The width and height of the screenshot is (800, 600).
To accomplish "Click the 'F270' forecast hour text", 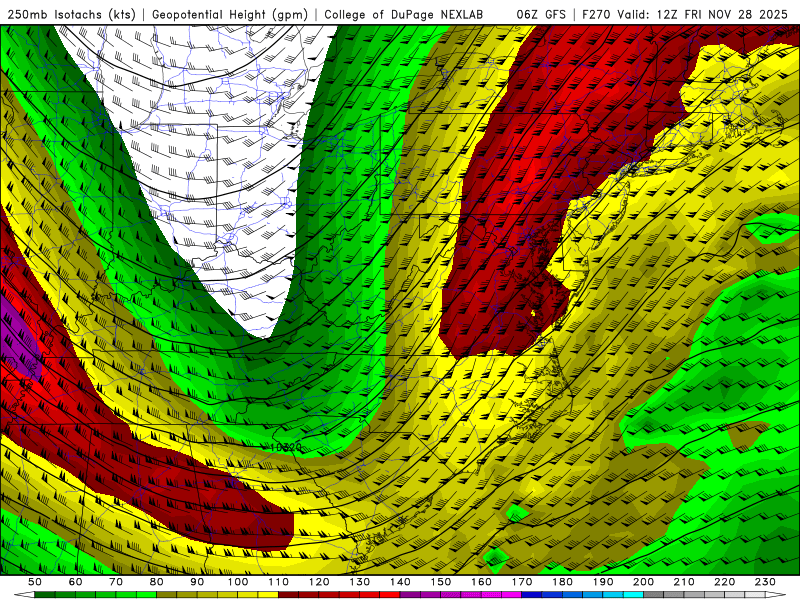I will pos(597,14).
